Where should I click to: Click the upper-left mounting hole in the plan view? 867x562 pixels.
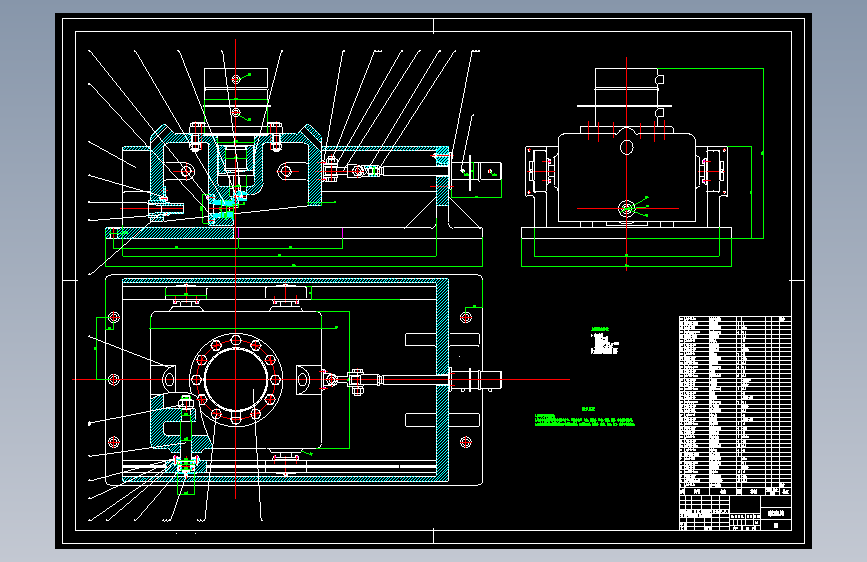(114, 317)
